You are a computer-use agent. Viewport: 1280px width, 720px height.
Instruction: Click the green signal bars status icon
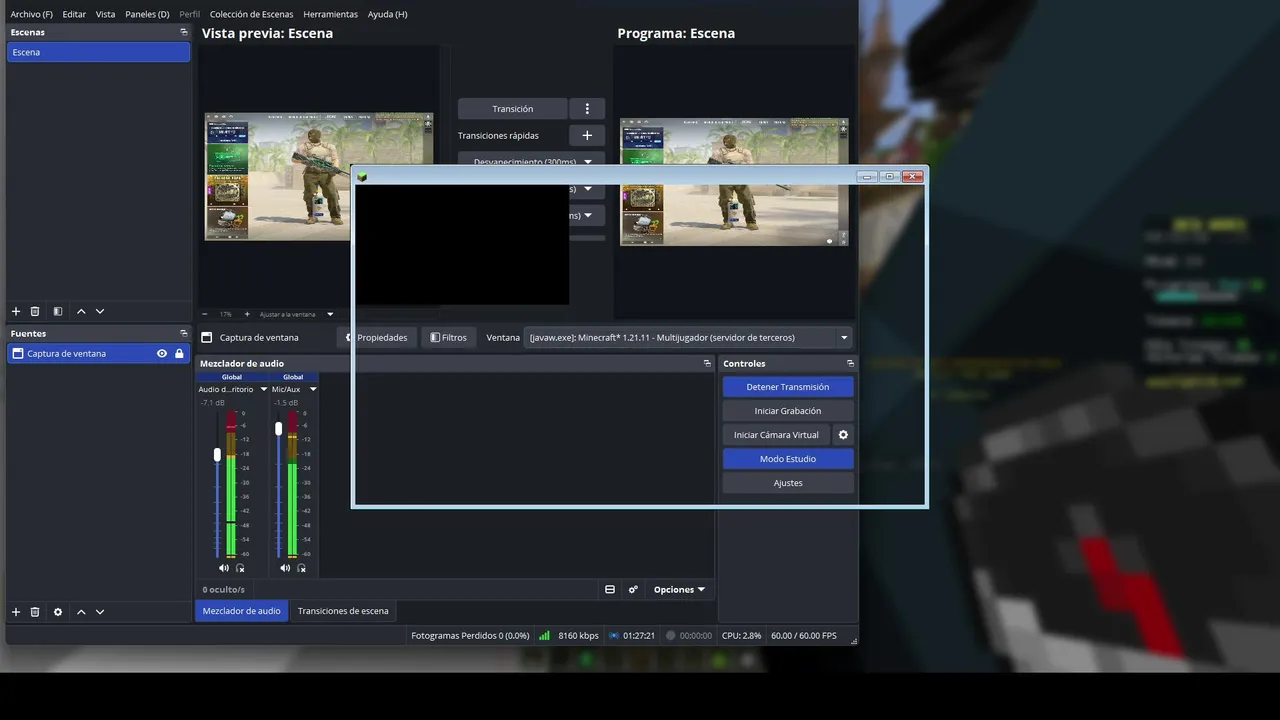coord(544,635)
